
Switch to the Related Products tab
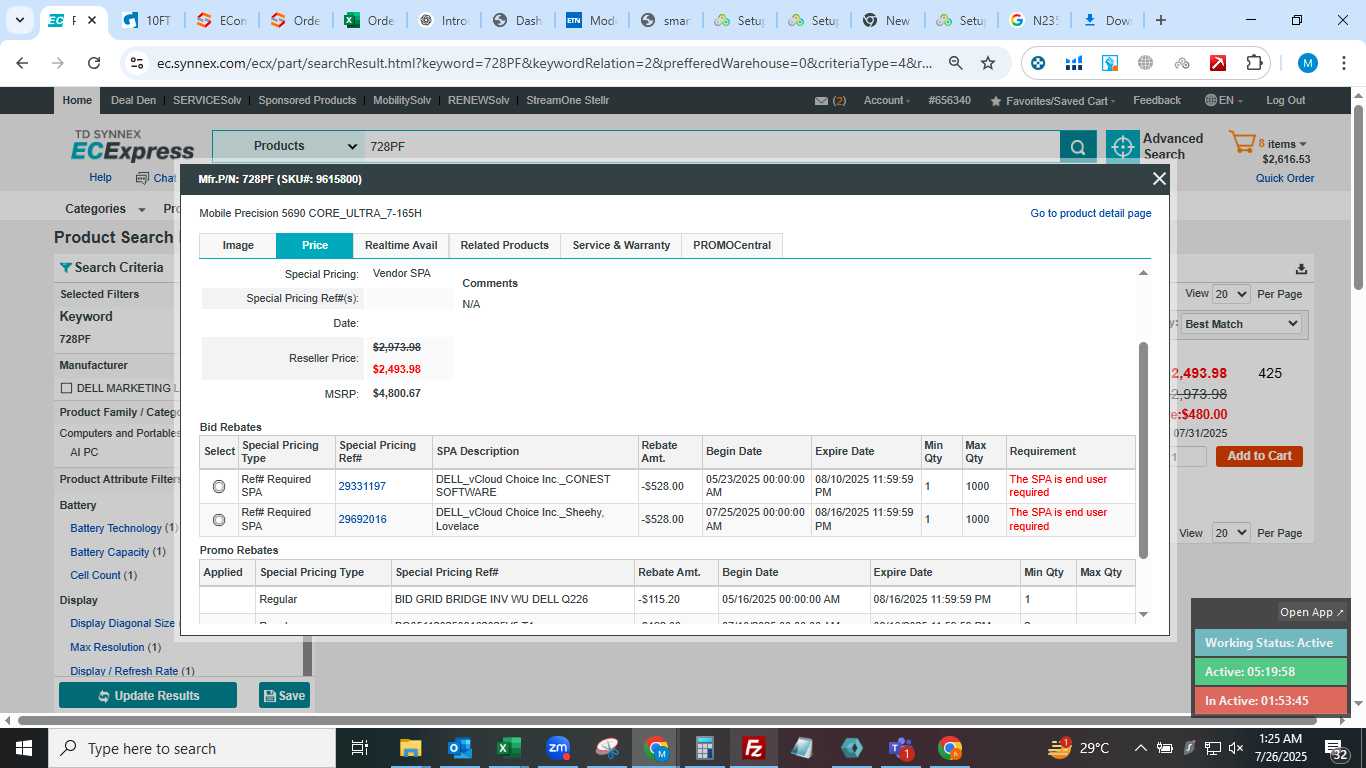point(505,246)
